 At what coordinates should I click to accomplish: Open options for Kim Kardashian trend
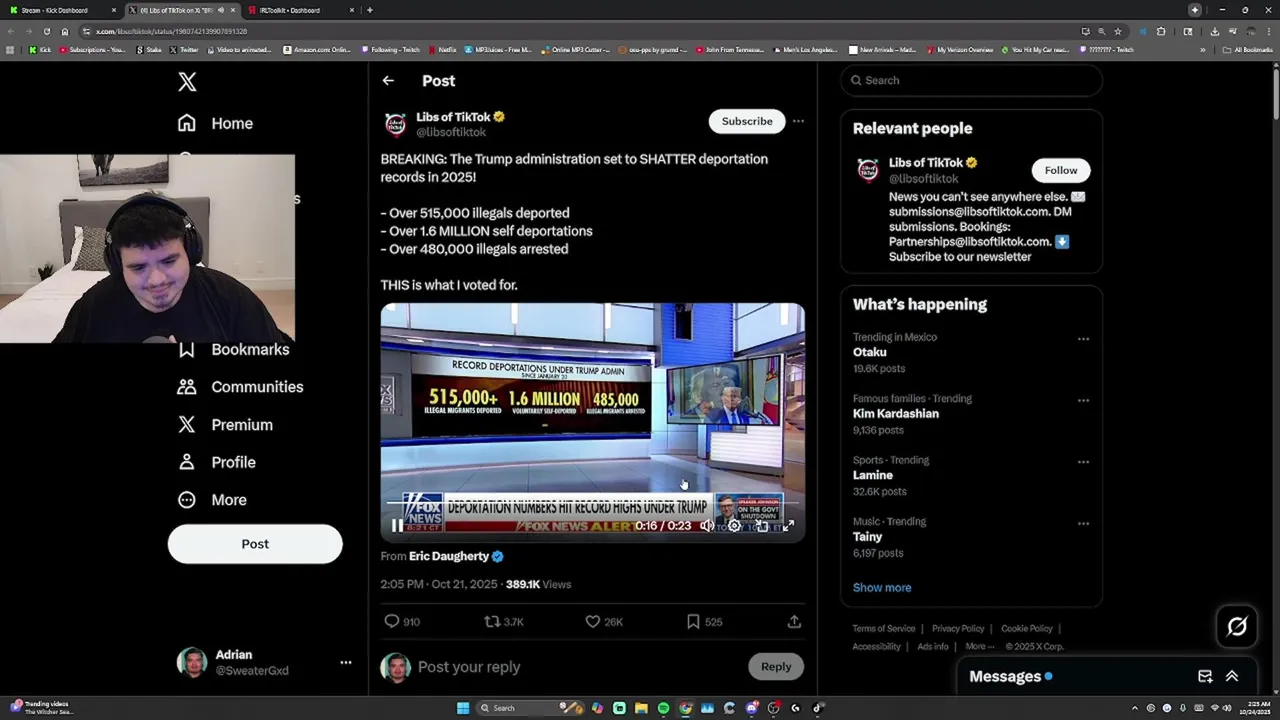1083,400
